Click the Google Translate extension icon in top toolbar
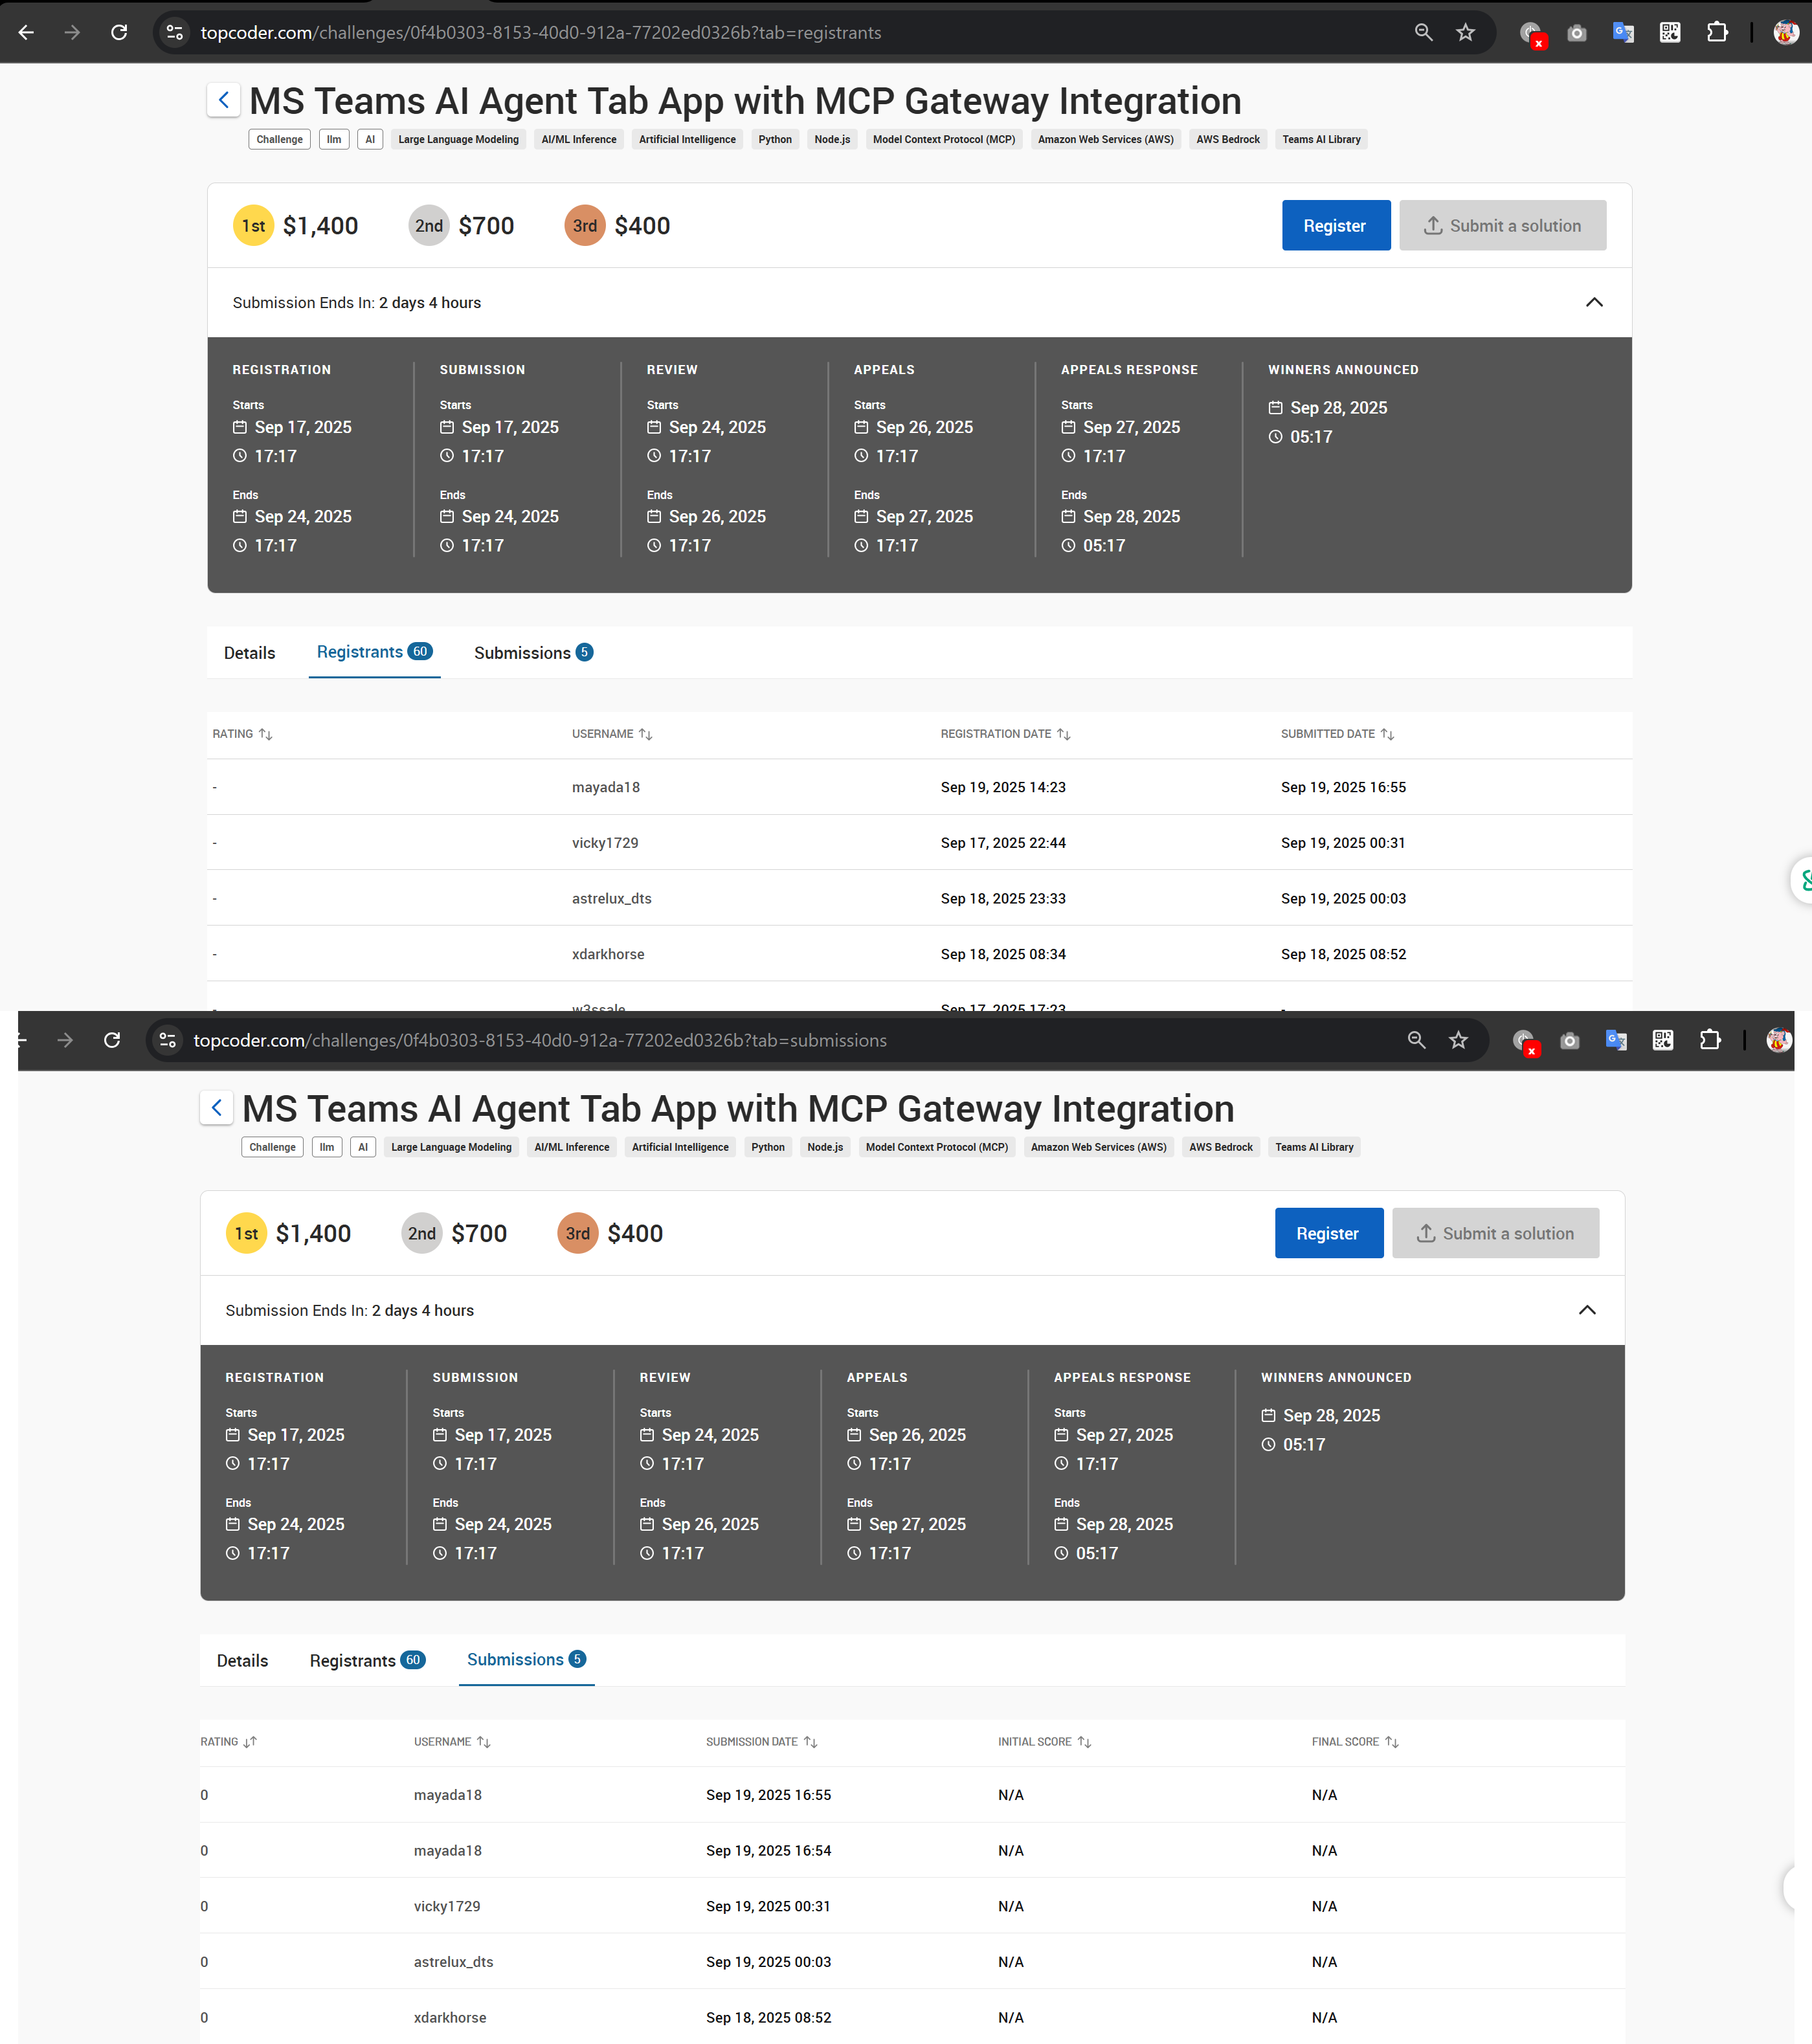Image resolution: width=1812 pixels, height=2044 pixels. tap(1623, 33)
